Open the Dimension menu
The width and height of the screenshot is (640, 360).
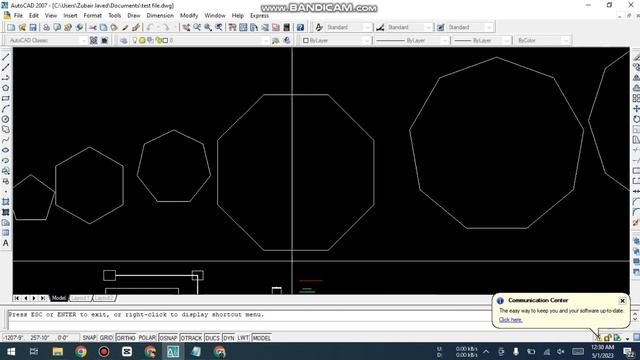[160, 16]
